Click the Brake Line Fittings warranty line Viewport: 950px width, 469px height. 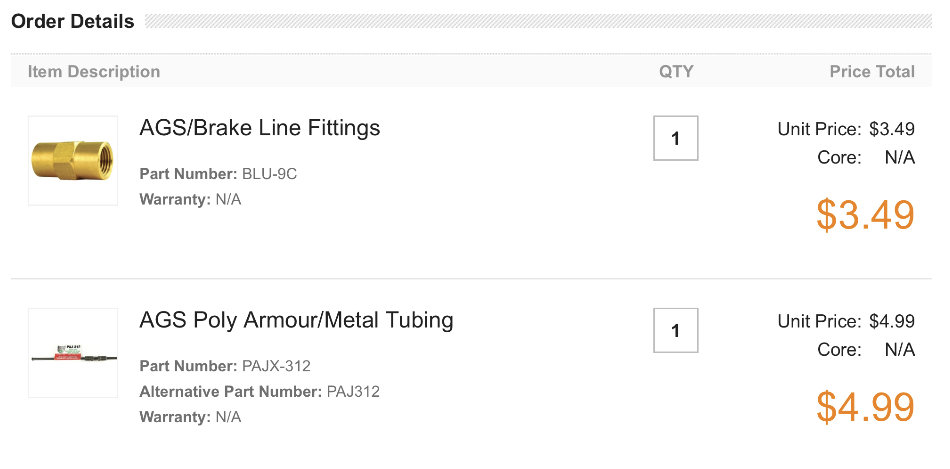(190, 199)
